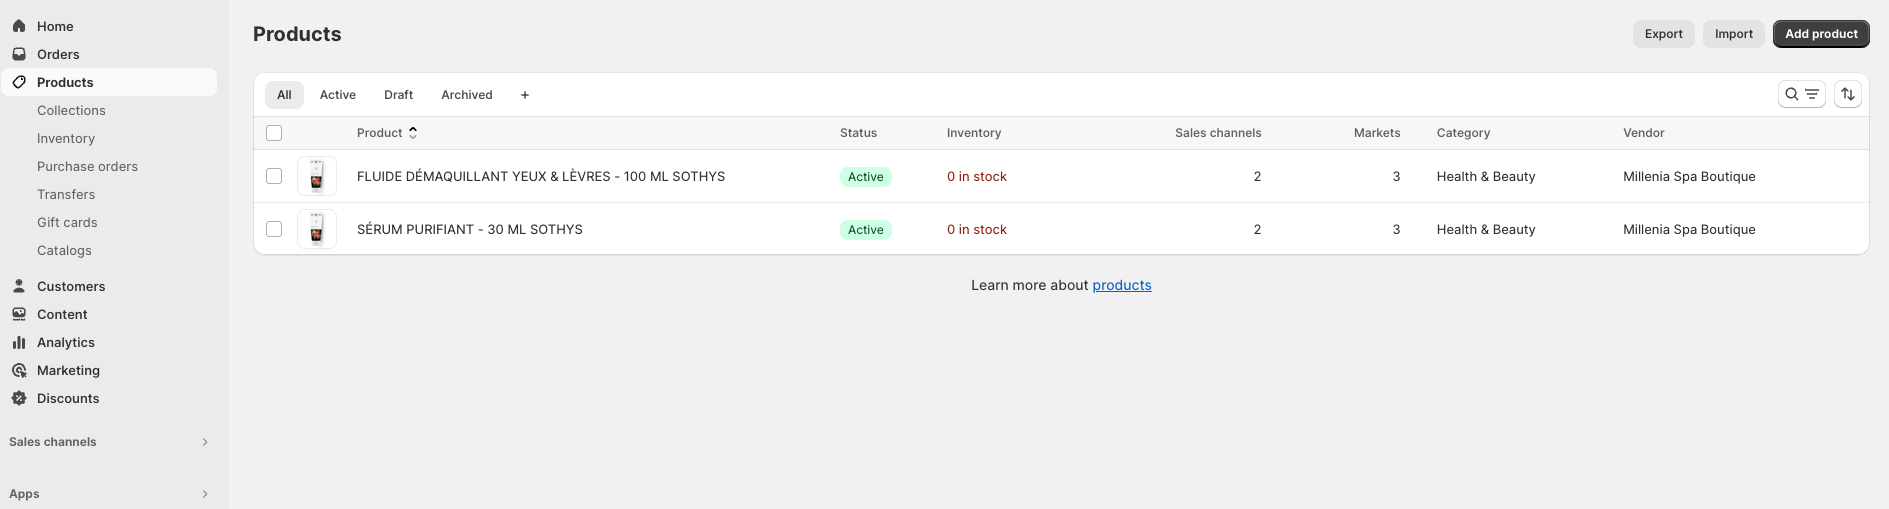Switch to the Archived tab
Viewport: 1889px width, 509px height.
466,95
